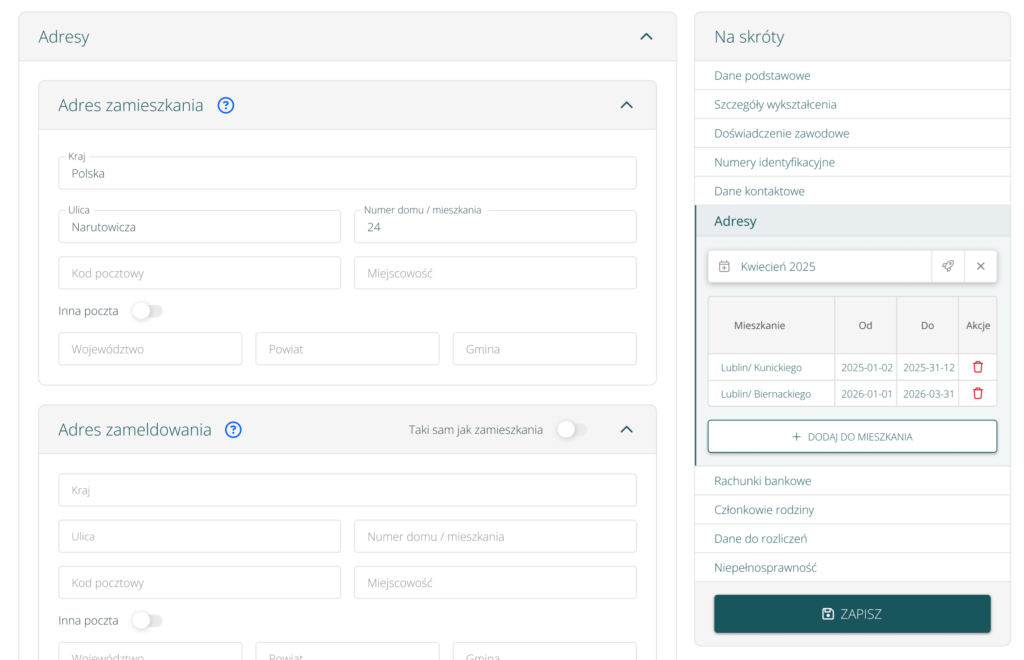Jump to Członkowie rodziny section

(764, 510)
